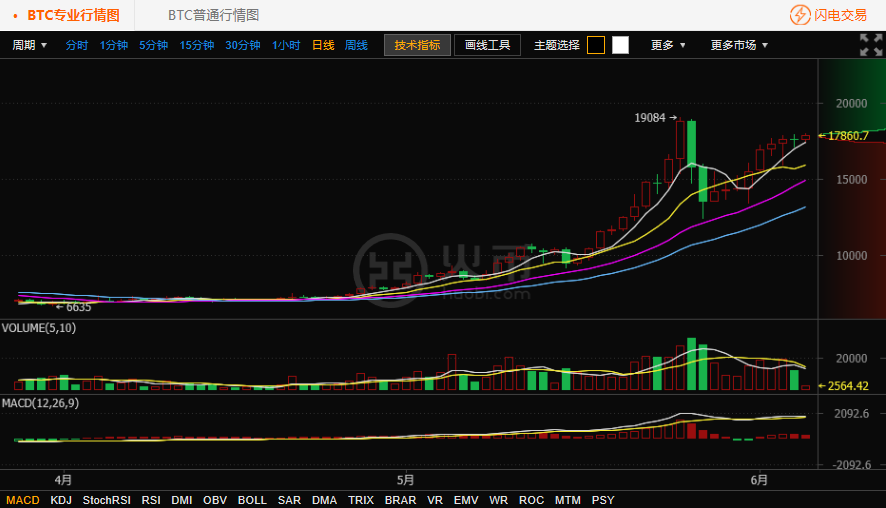Click the 闪电交易 lightning icon
Image resolution: width=886 pixels, height=508 pixels.
(x=799, y=15)
